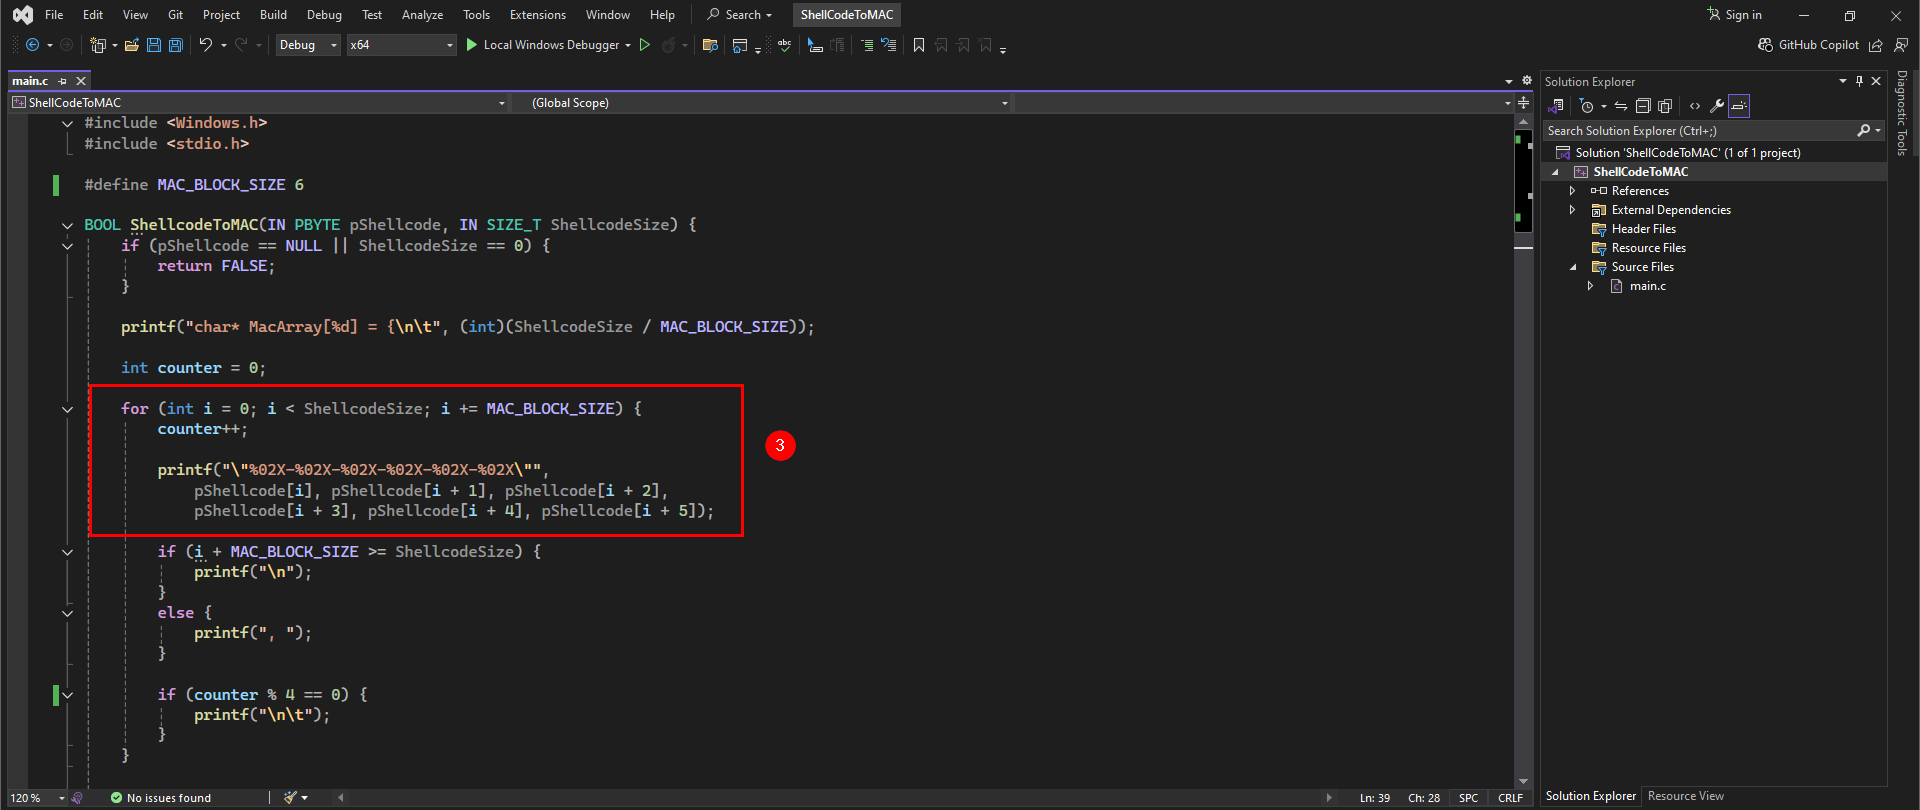
Task: Comment out selected lines using the toolbar icon
Action: point(866,45)
